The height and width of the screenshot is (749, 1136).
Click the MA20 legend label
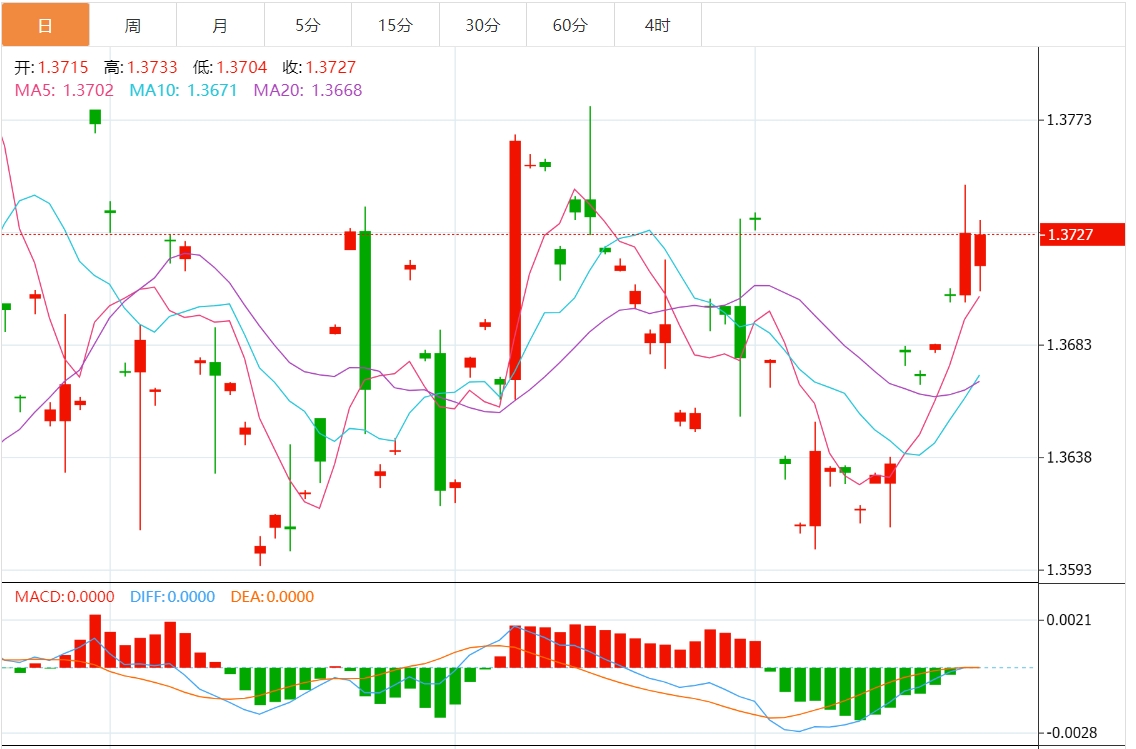tap(308, 91)
